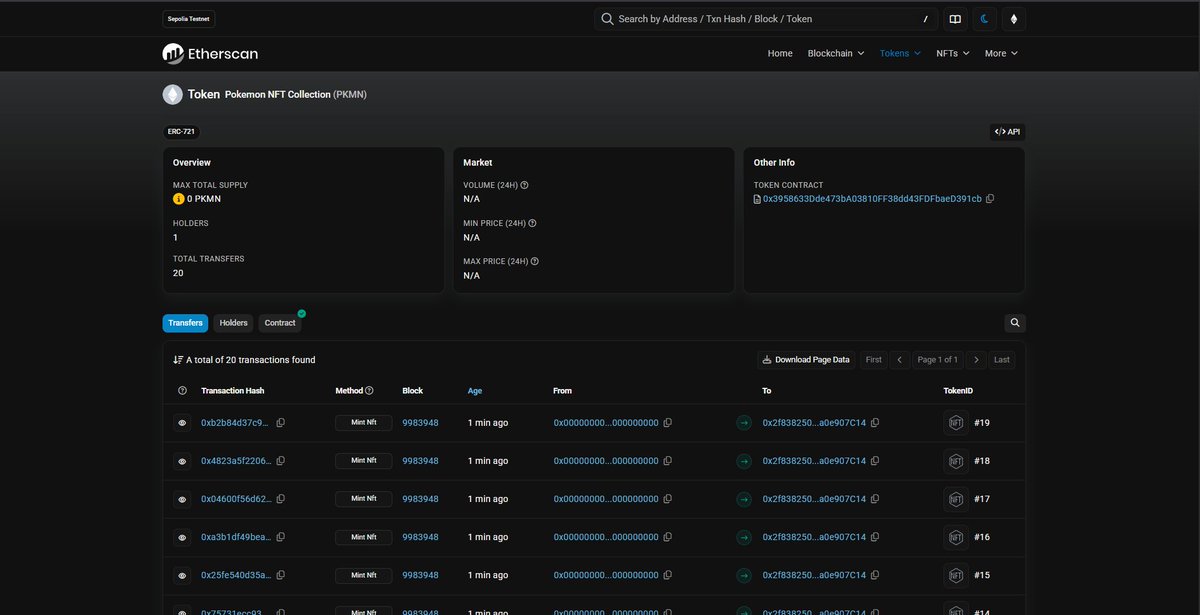Screen dimensions: 1200x615
Task: Select the Holders tab
Action: coord(233,323)
